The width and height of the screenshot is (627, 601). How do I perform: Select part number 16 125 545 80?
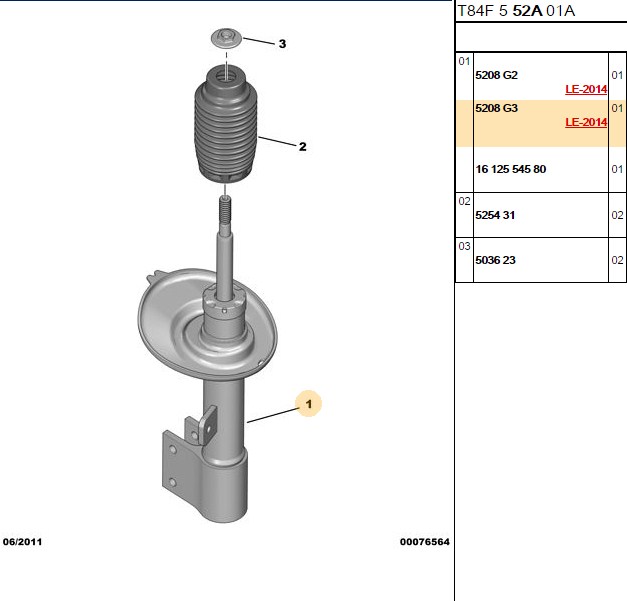point(511,169)
